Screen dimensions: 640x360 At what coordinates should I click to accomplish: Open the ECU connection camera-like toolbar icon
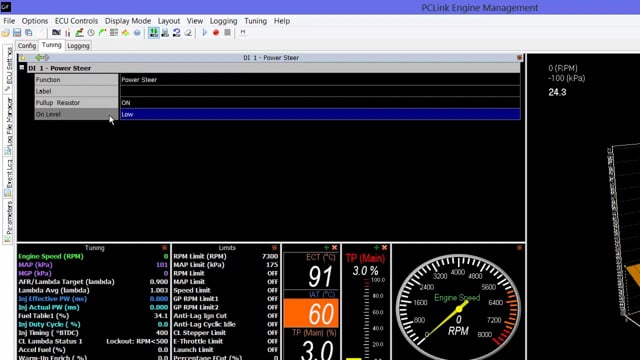tap(56, 33)
